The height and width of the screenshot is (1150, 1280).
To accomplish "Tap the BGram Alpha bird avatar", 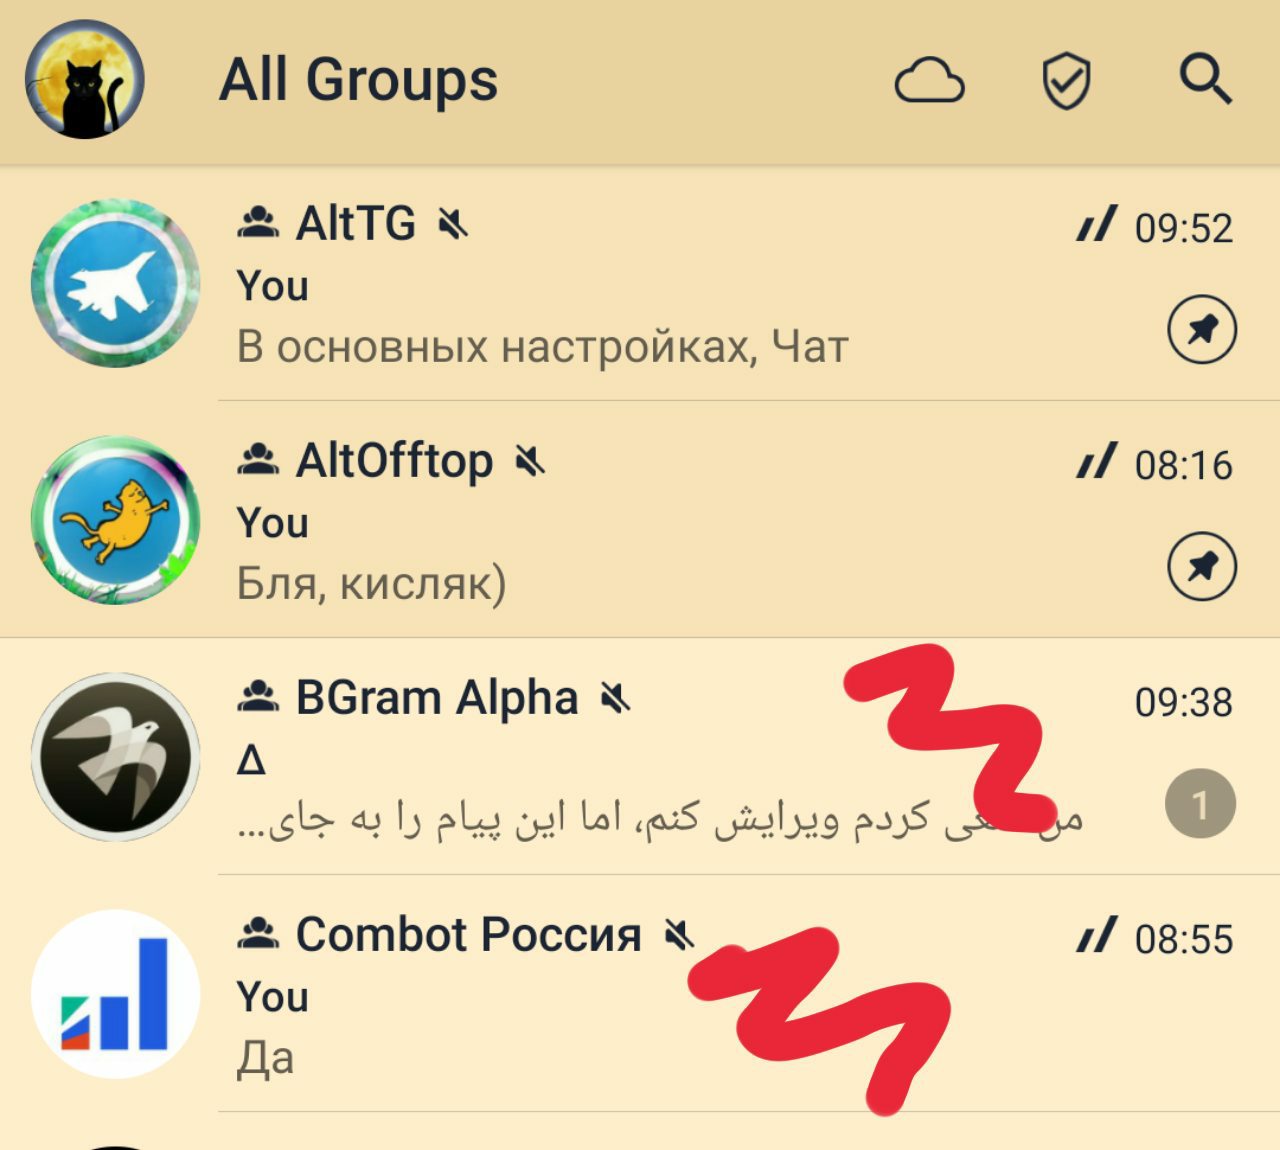I will tap(116, 757).
